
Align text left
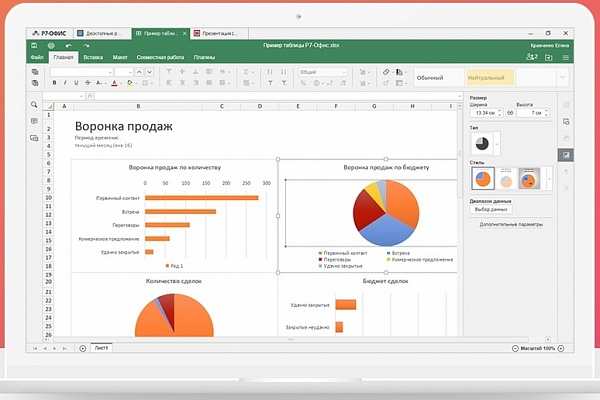click(169, 83)
